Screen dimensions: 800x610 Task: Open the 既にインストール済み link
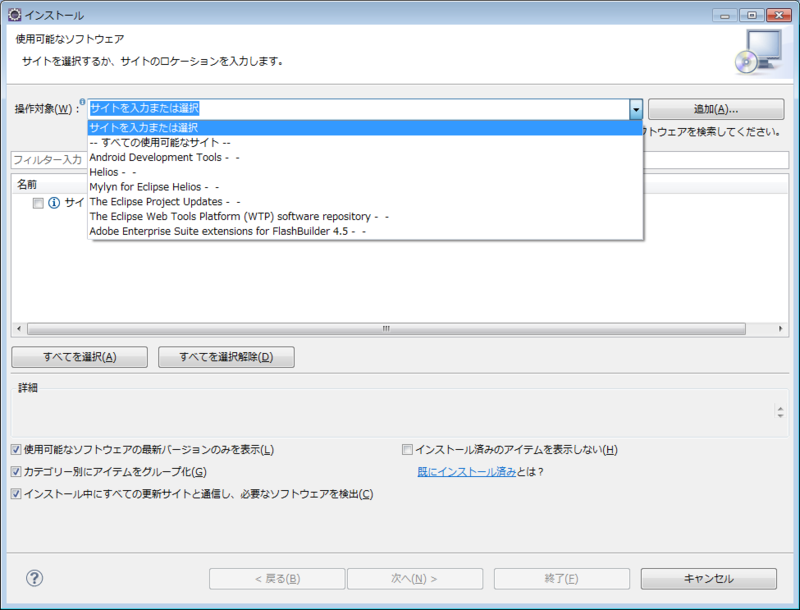[x=466, y=472]
